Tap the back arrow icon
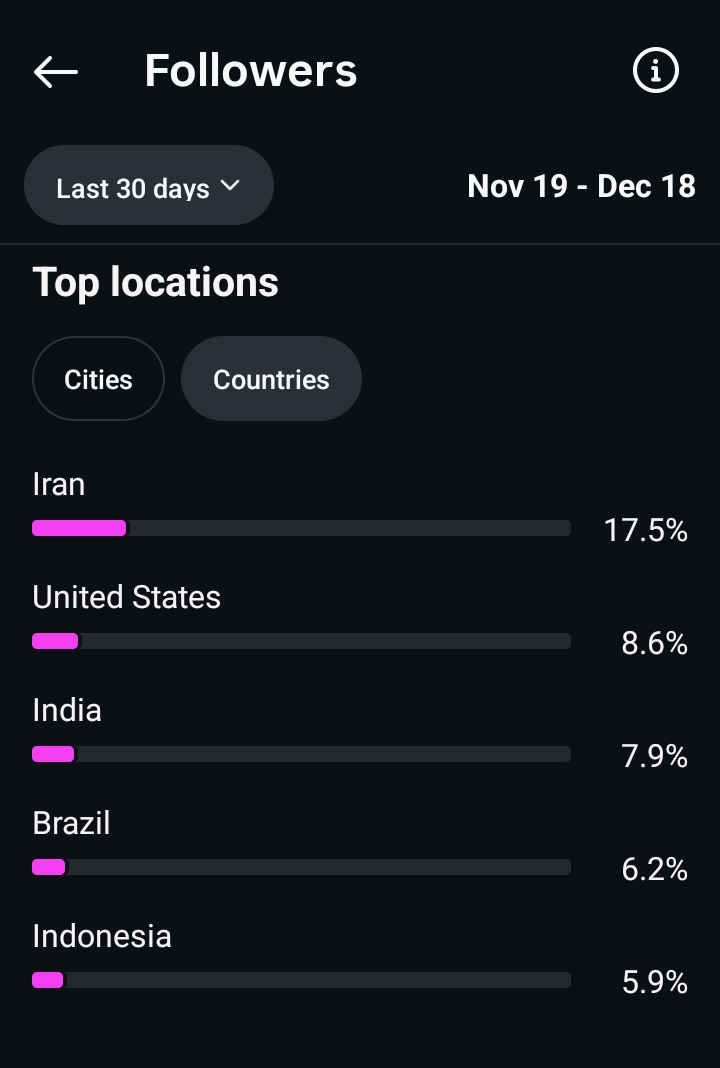Screen dimensions: 720x1068 (x=56, y=71)
